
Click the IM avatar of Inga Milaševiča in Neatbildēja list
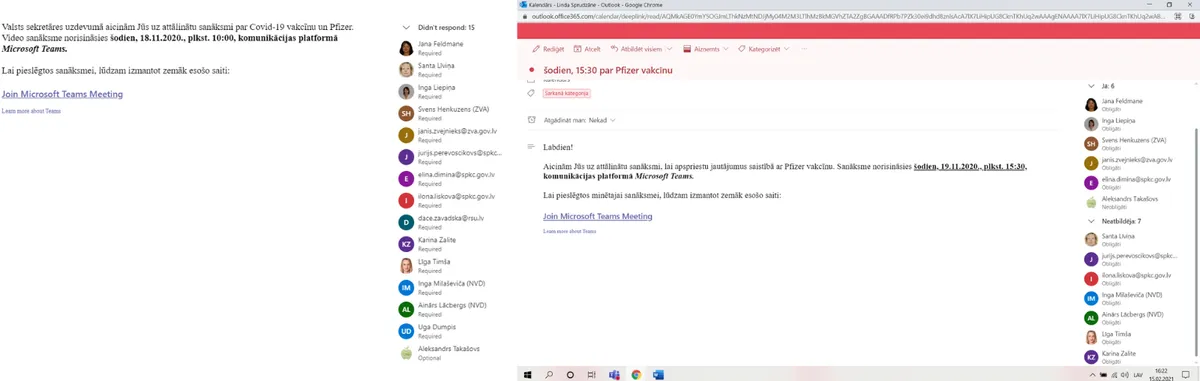click(1092, 298)
